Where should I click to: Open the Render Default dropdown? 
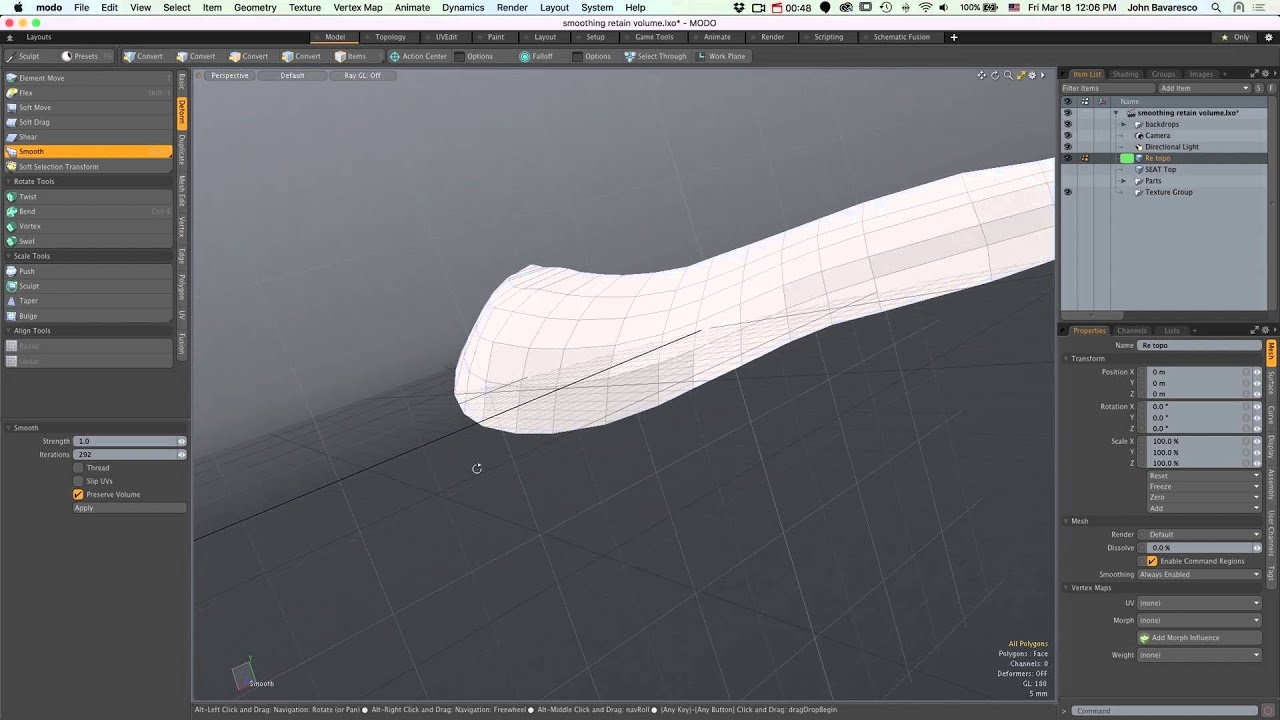coord(1199,534)
